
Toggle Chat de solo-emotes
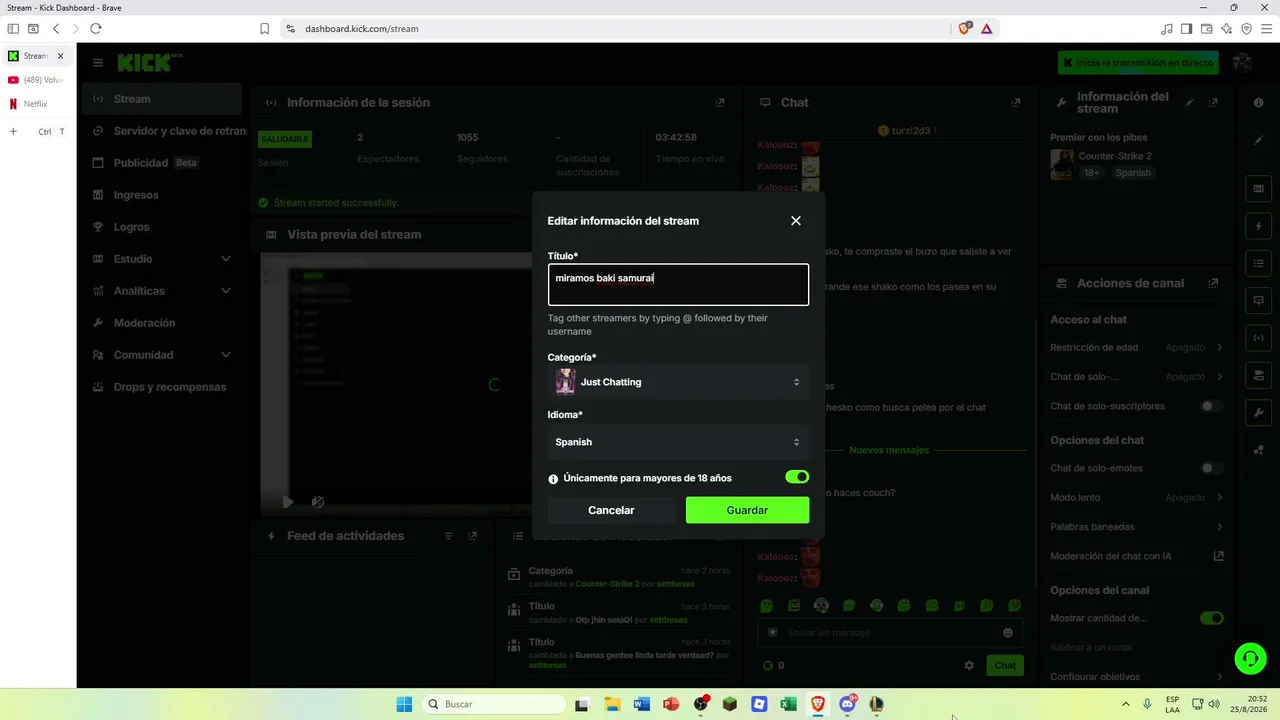(x=1212, y=468)
